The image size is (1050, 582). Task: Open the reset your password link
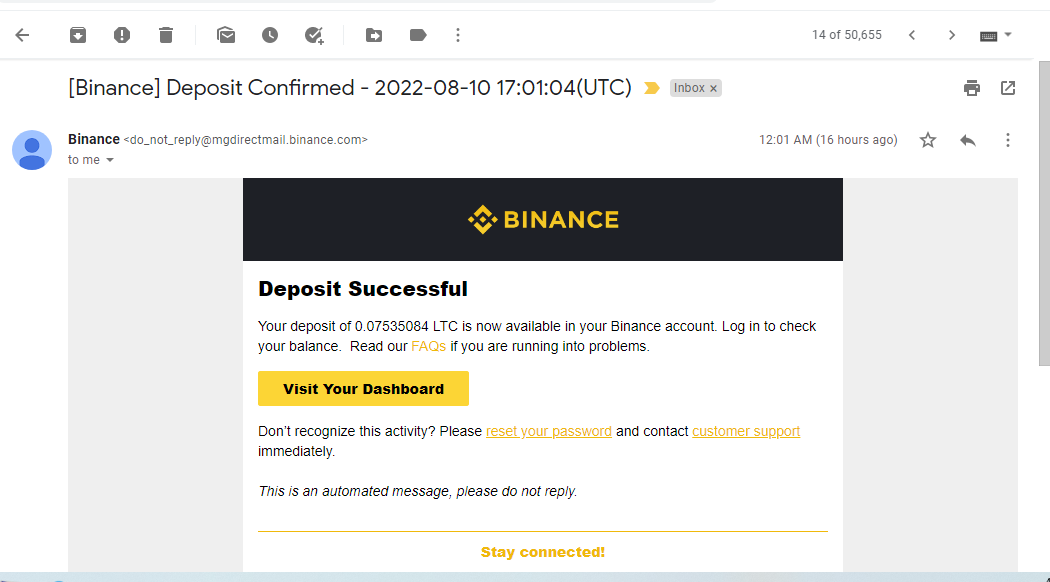pos(548,431)
